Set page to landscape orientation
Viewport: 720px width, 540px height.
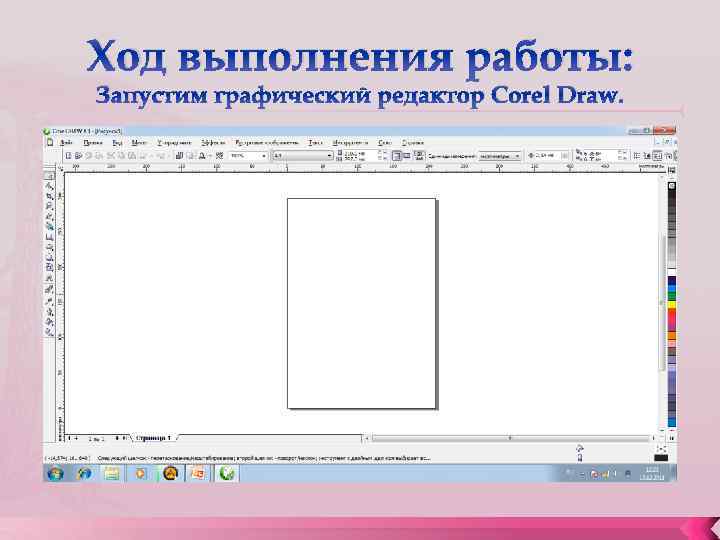(x=407, y=156)
